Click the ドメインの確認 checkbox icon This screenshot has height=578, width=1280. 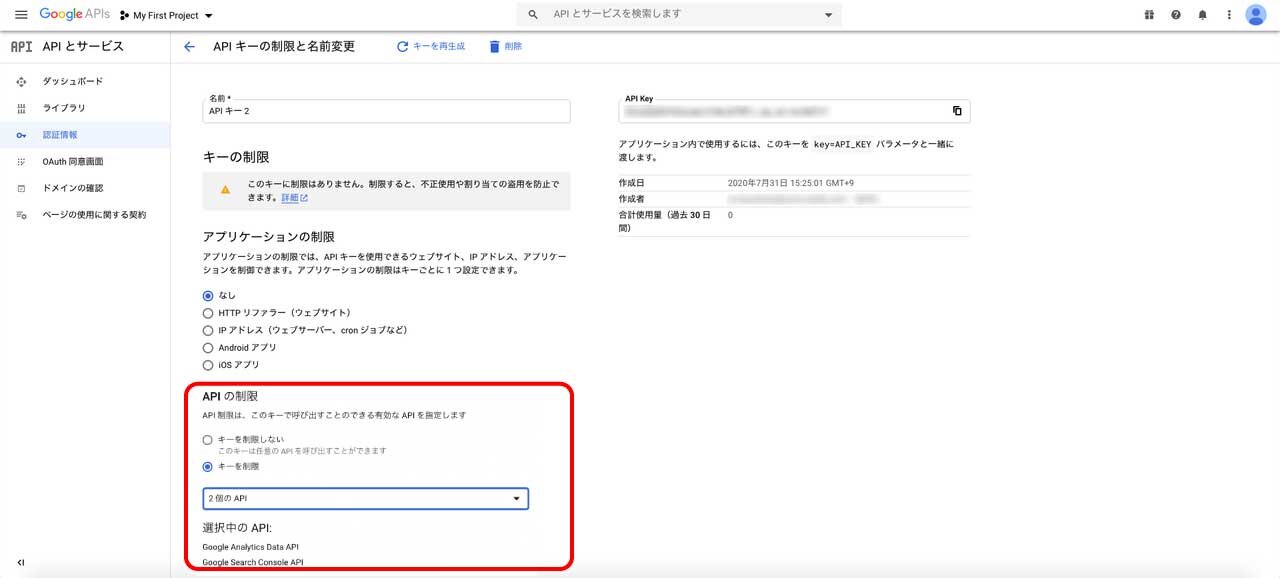click(x=21, y=188)
